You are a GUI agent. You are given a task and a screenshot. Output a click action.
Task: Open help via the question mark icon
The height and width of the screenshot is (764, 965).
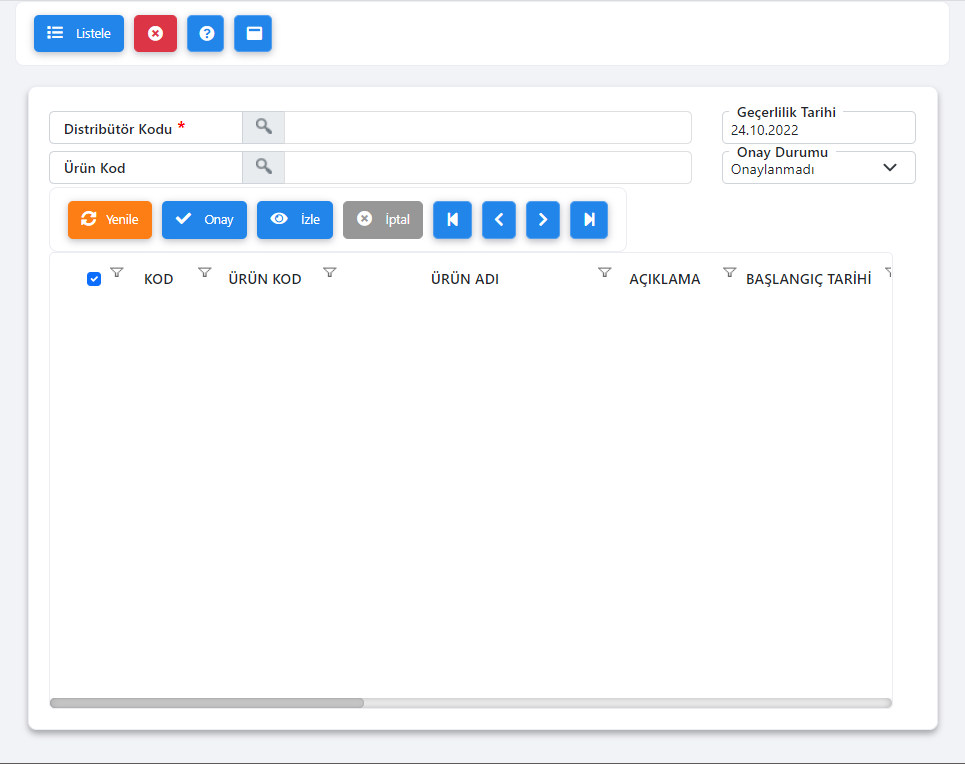click(206, 33)
